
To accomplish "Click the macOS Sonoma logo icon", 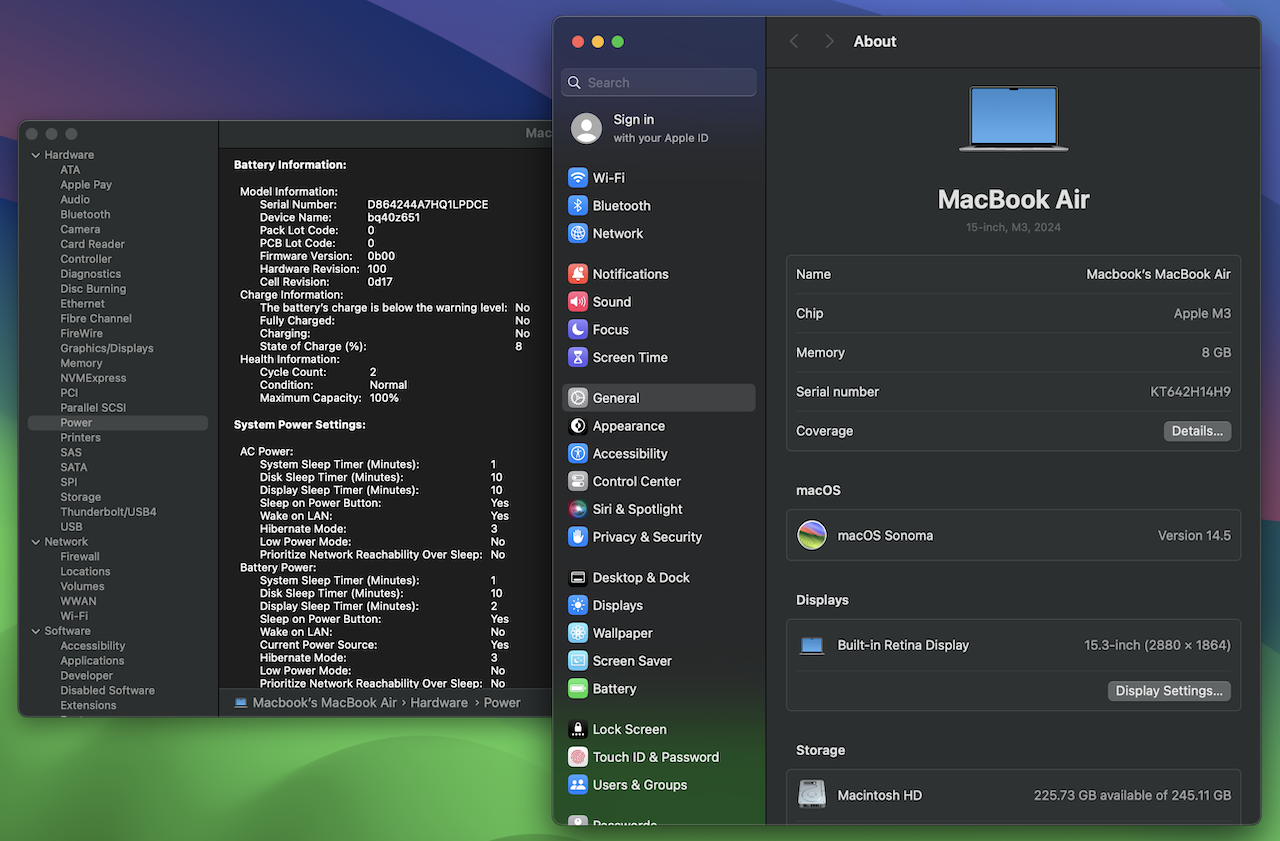I will tap(812, 535).
